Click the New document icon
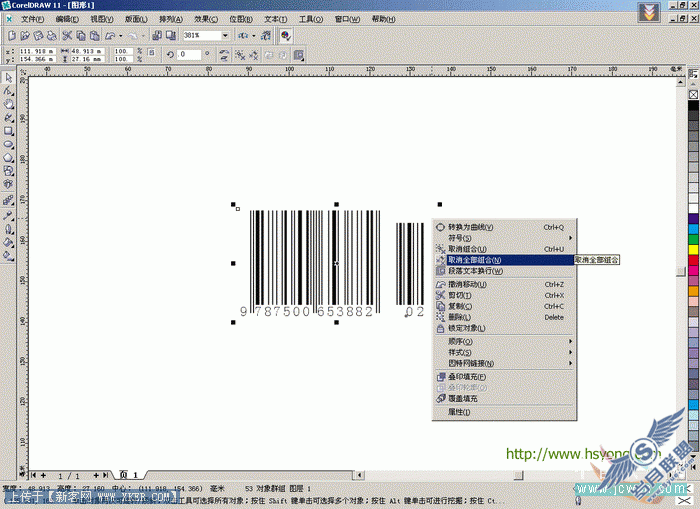700x509 pixels. point(12,35)
